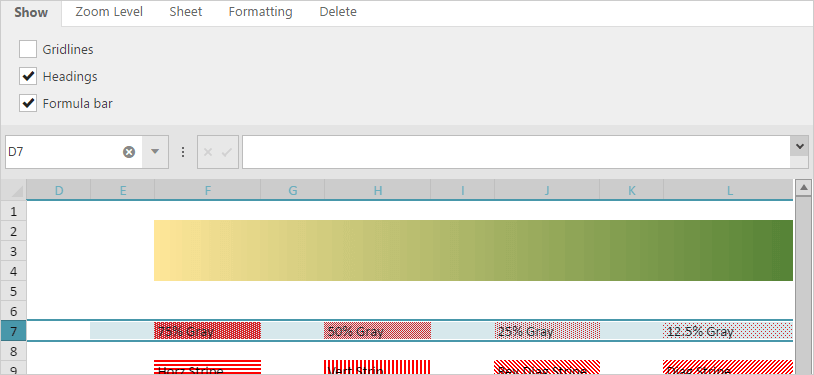Open the Delete tab
The height and width of the screenshot is (375, 814).
pos(338,12)
